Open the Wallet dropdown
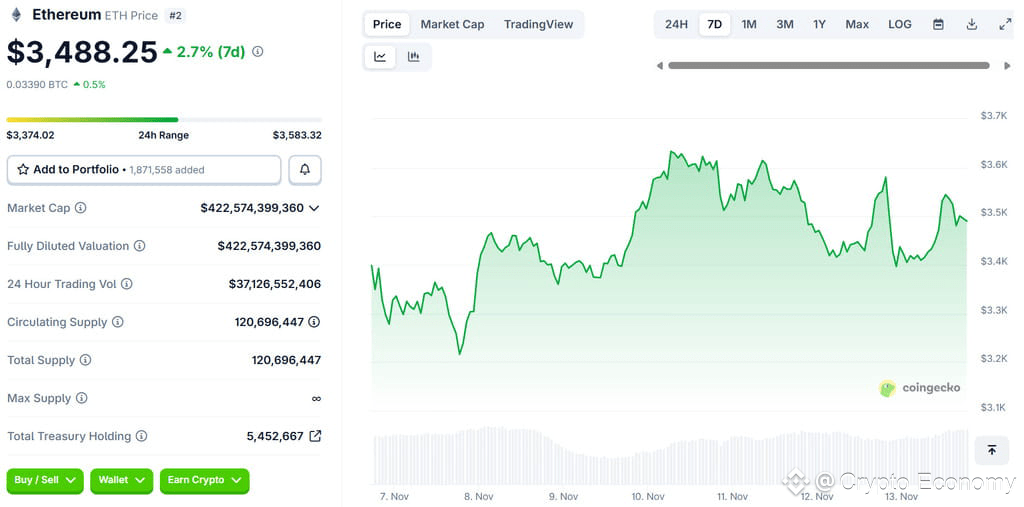The image size is (1024, 507). point(121,480)
